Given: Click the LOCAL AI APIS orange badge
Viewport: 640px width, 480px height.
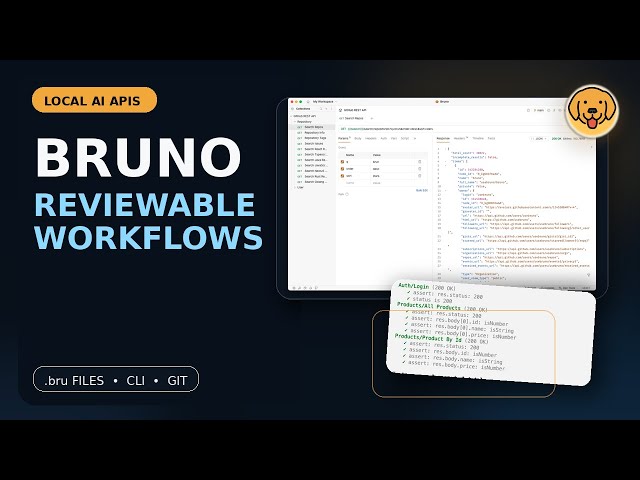Looking at the screenshot, I should [x=94, y=100].
